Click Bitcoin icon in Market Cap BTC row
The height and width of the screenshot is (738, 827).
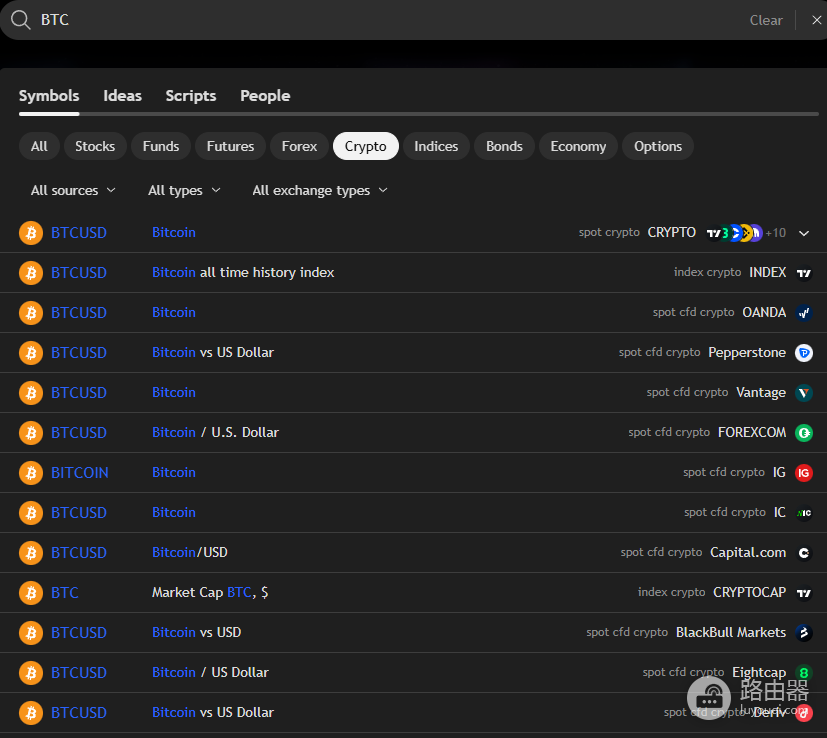click(31, 593)
